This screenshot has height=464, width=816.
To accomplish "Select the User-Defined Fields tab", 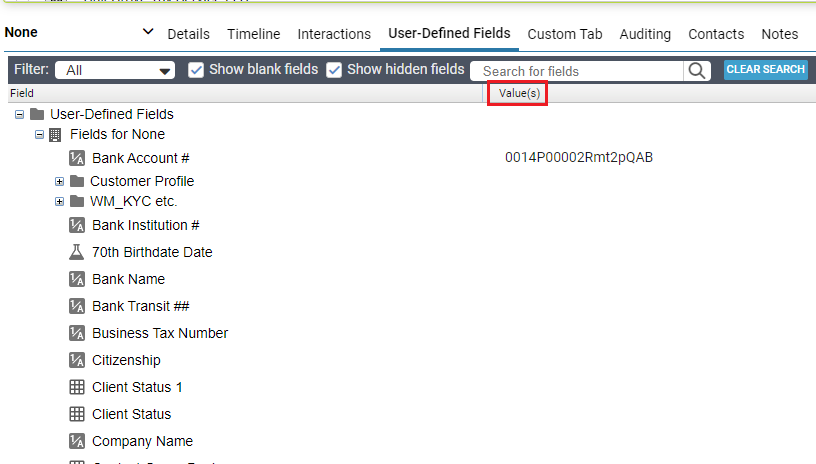I will pyautogui.click(x=449, y=33).
